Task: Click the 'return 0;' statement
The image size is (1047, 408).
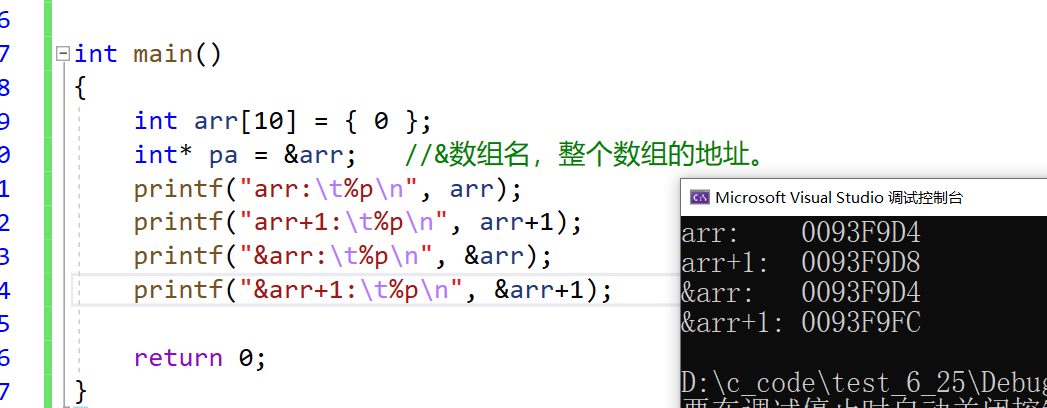Action: [200, 359]
